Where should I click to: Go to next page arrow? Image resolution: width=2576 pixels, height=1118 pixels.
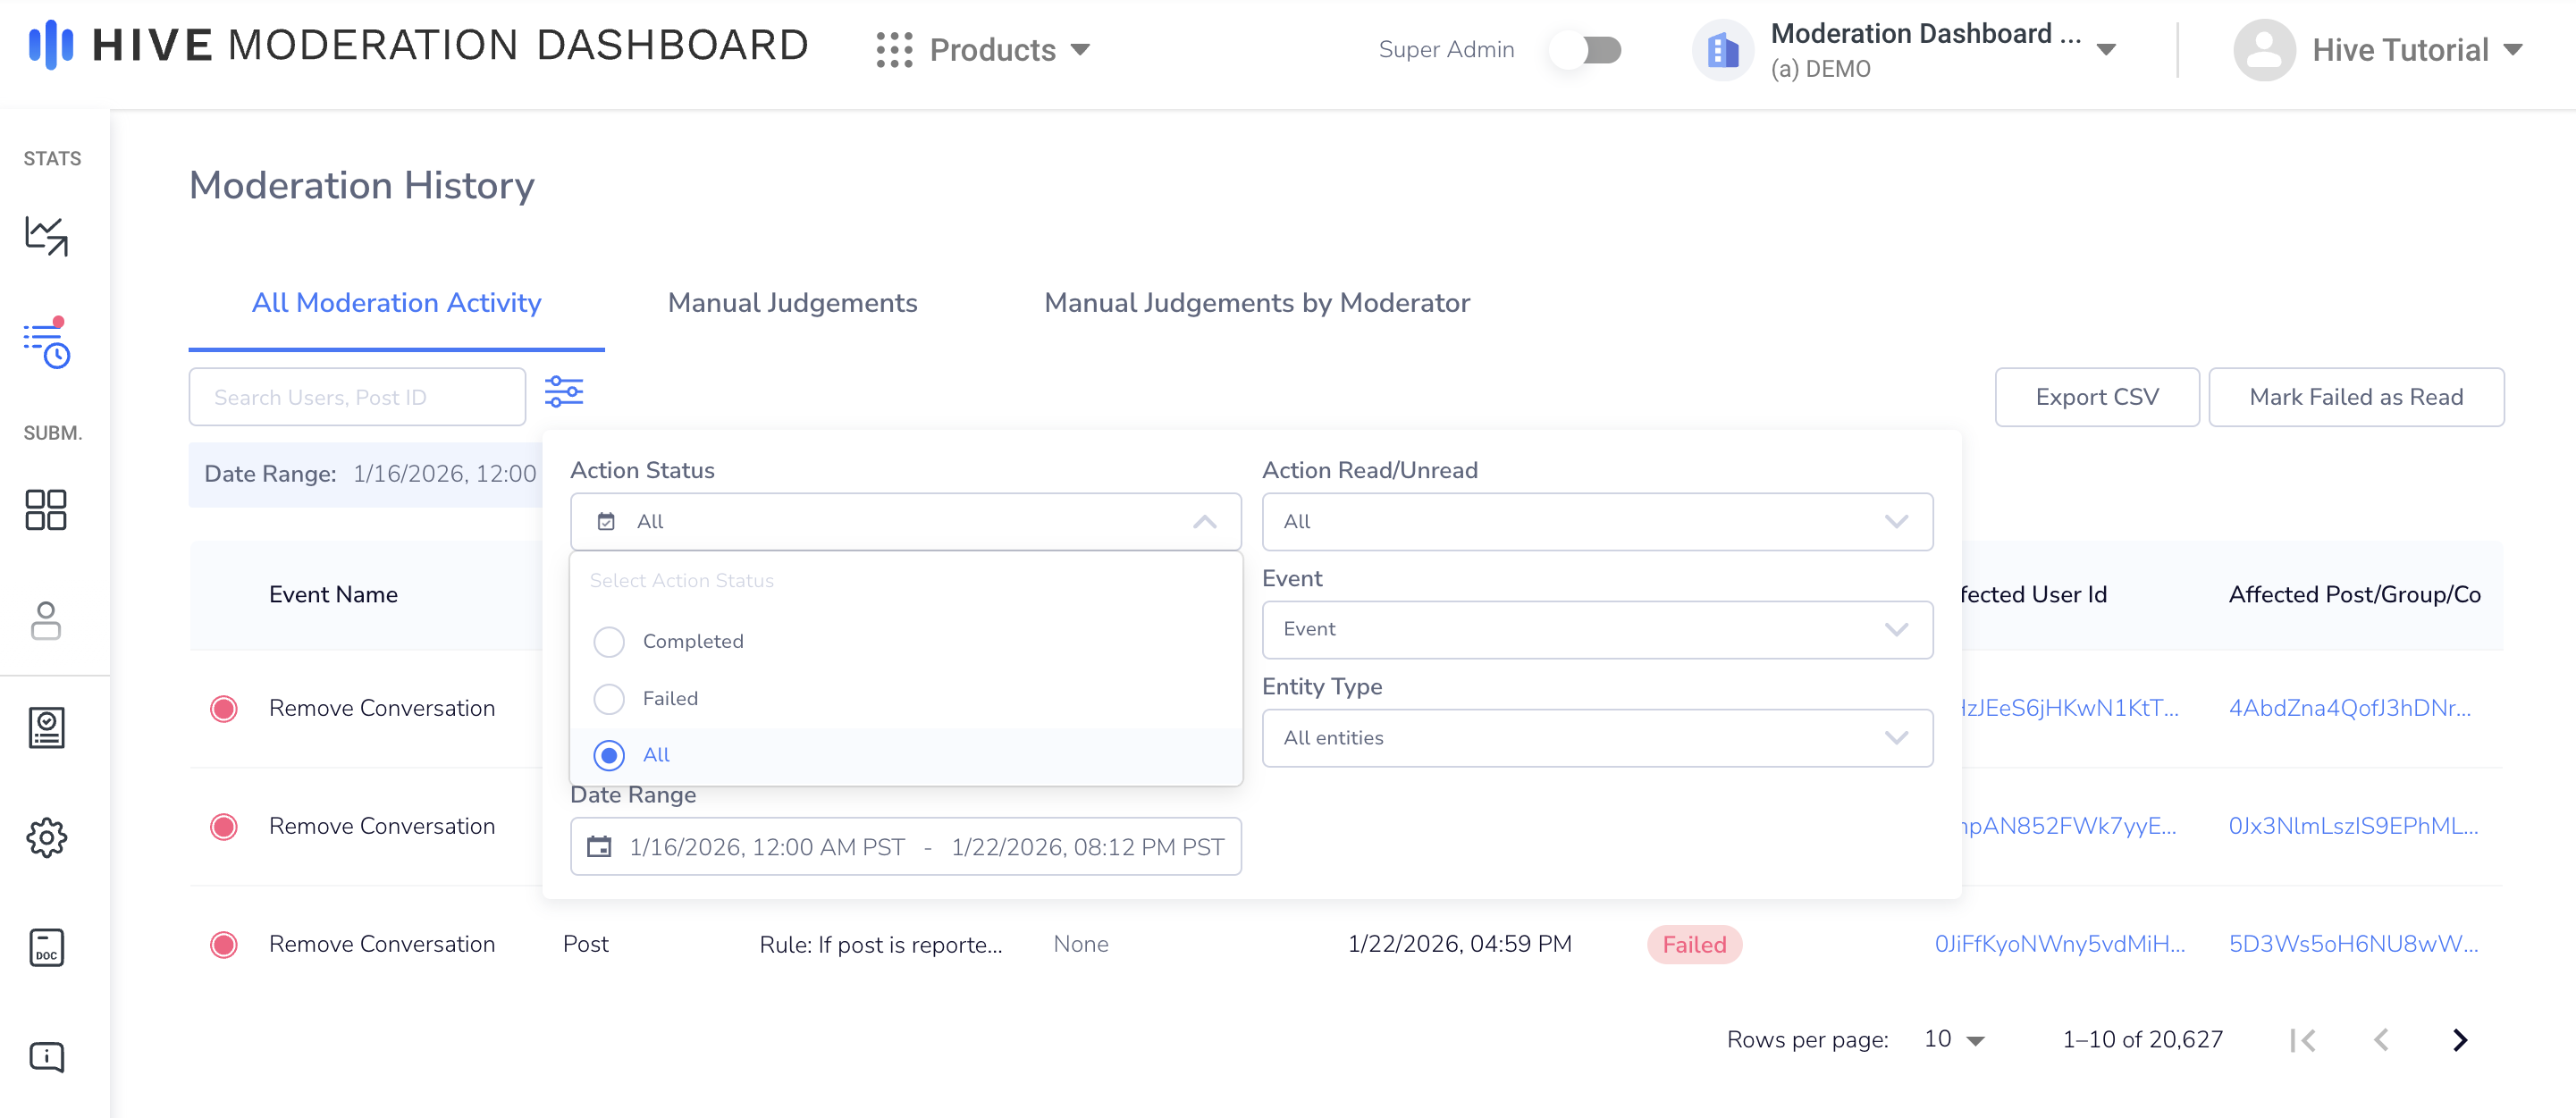[x=2460, y=1040]
